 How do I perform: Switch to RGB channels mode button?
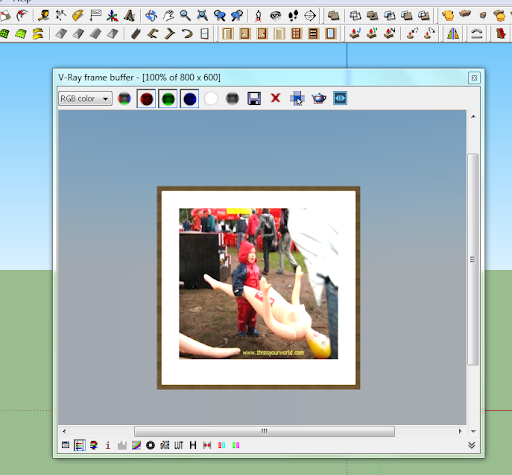[x=125, y=99]
